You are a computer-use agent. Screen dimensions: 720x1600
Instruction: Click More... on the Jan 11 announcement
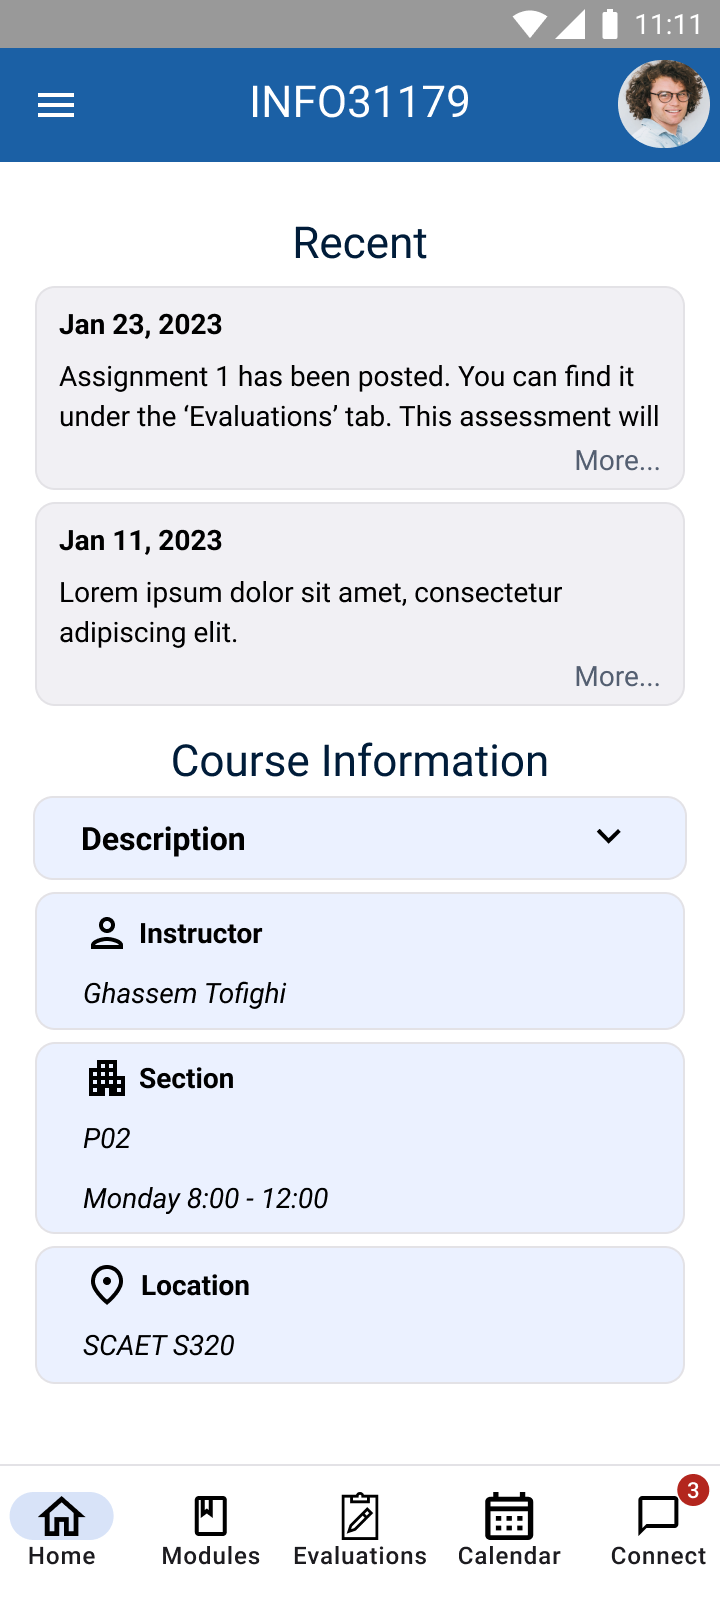pyautogui.click(x=617, y=677)
